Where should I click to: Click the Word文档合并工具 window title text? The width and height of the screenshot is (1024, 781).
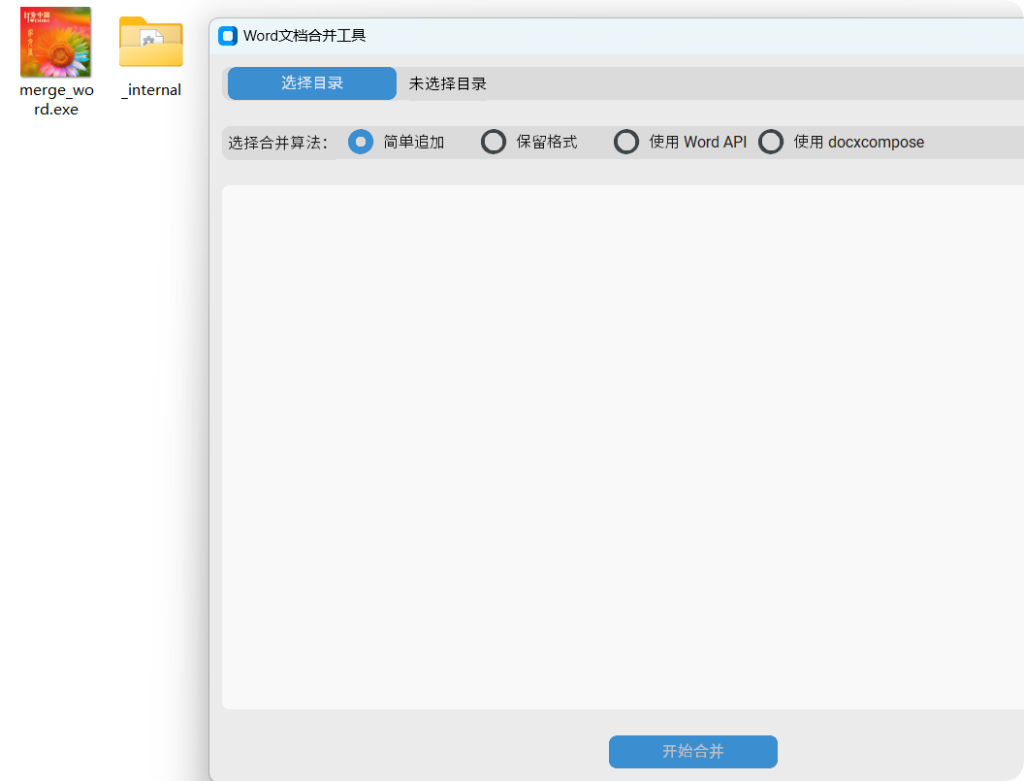coord(305,35)
